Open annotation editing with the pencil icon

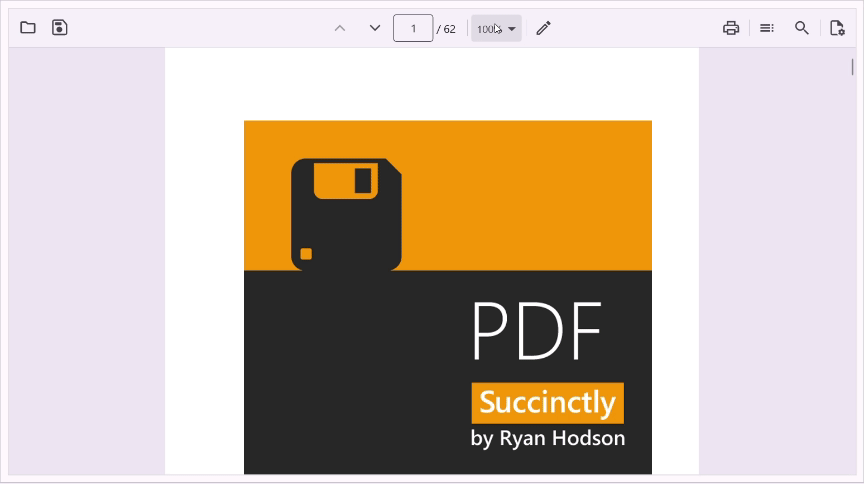[543, 28]
